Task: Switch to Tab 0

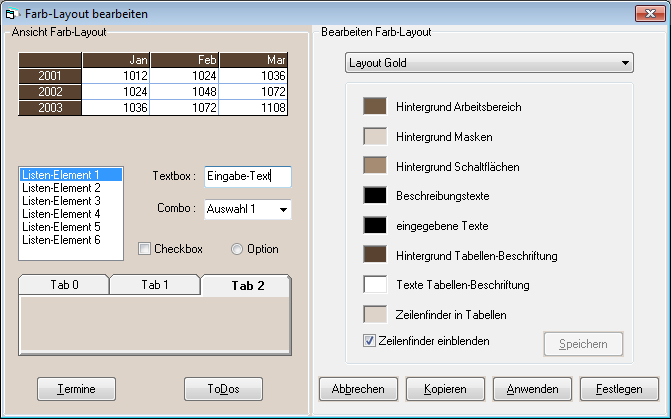Action: [x=63, y=285]
